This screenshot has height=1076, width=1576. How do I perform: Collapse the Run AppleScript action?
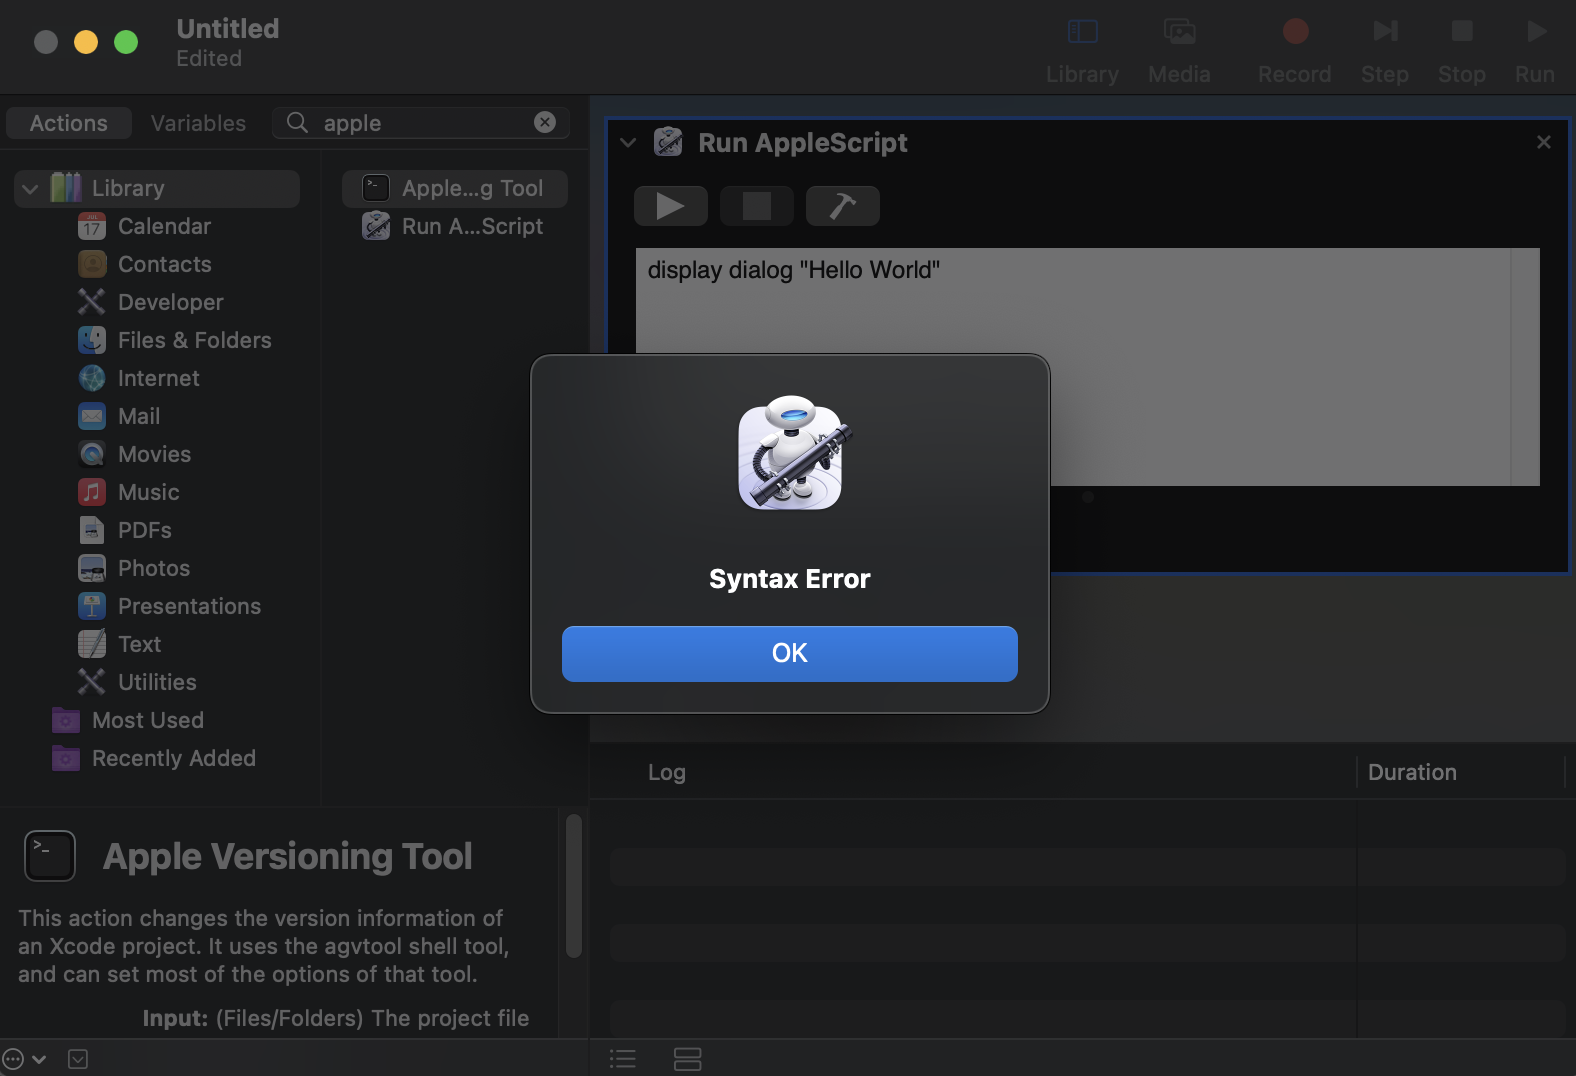pyautogui.click(x=628, y=143)
